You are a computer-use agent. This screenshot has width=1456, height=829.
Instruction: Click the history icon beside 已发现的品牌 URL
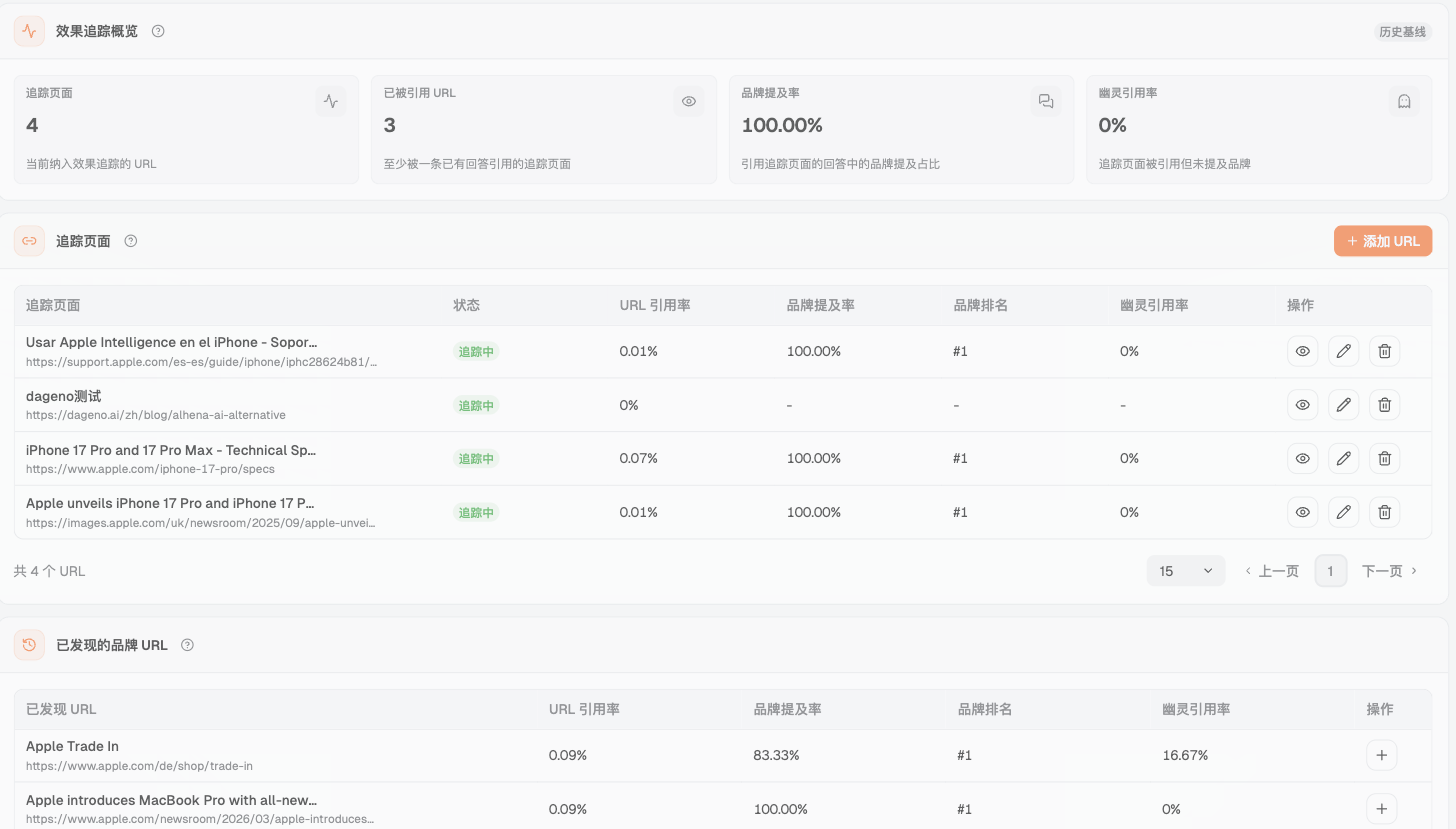[x=29, y=645]
